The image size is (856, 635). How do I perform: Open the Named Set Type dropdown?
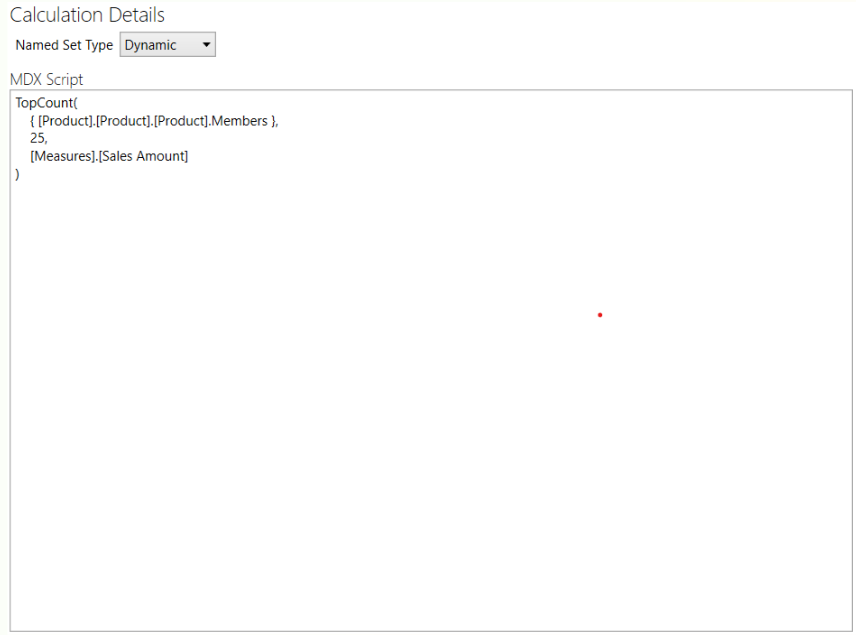point(167,44)
